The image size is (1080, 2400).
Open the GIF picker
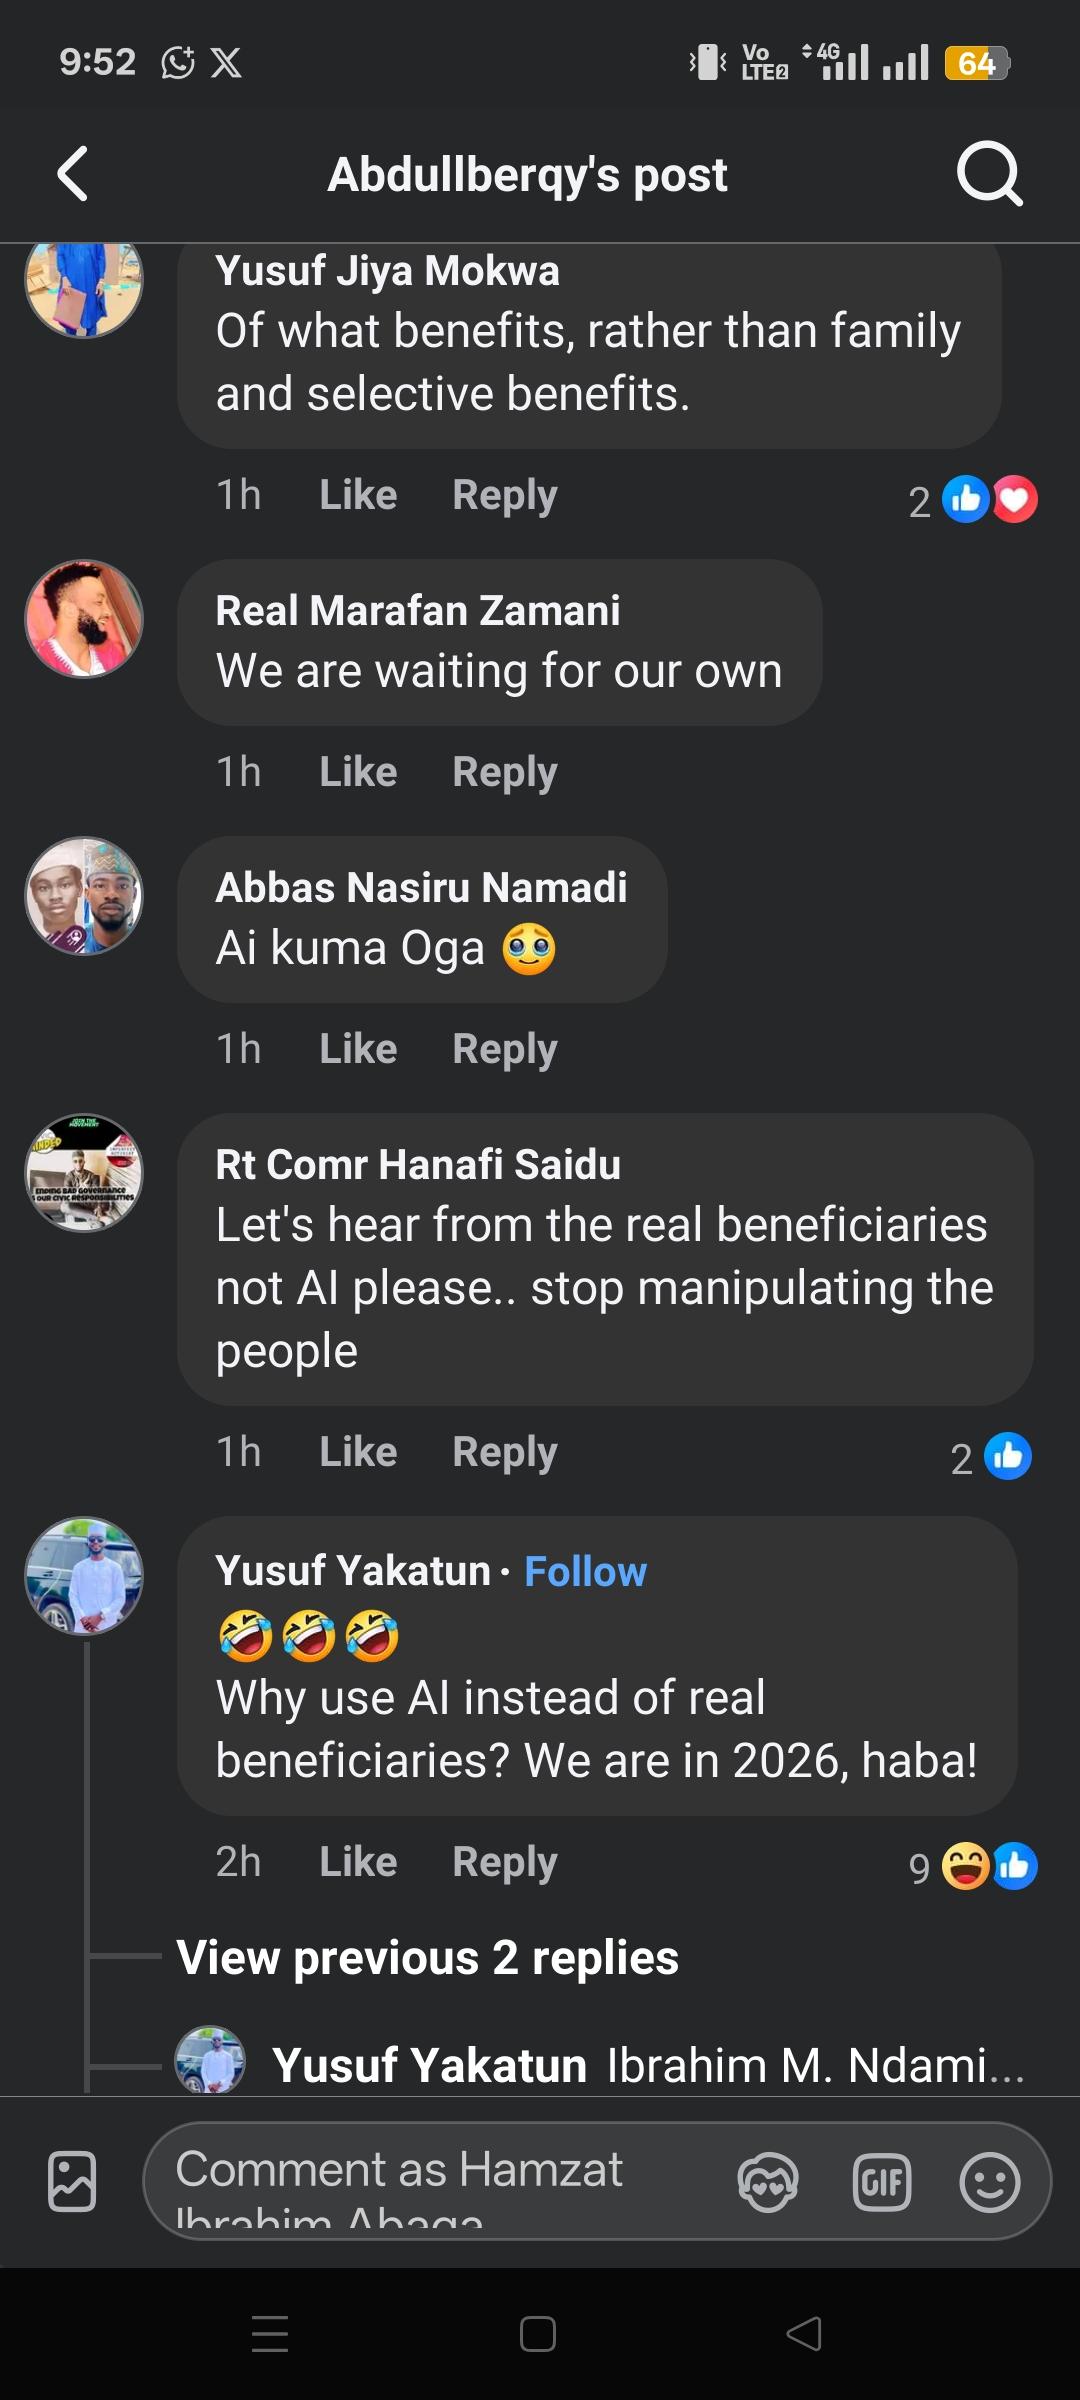(x=881, y=2181)
